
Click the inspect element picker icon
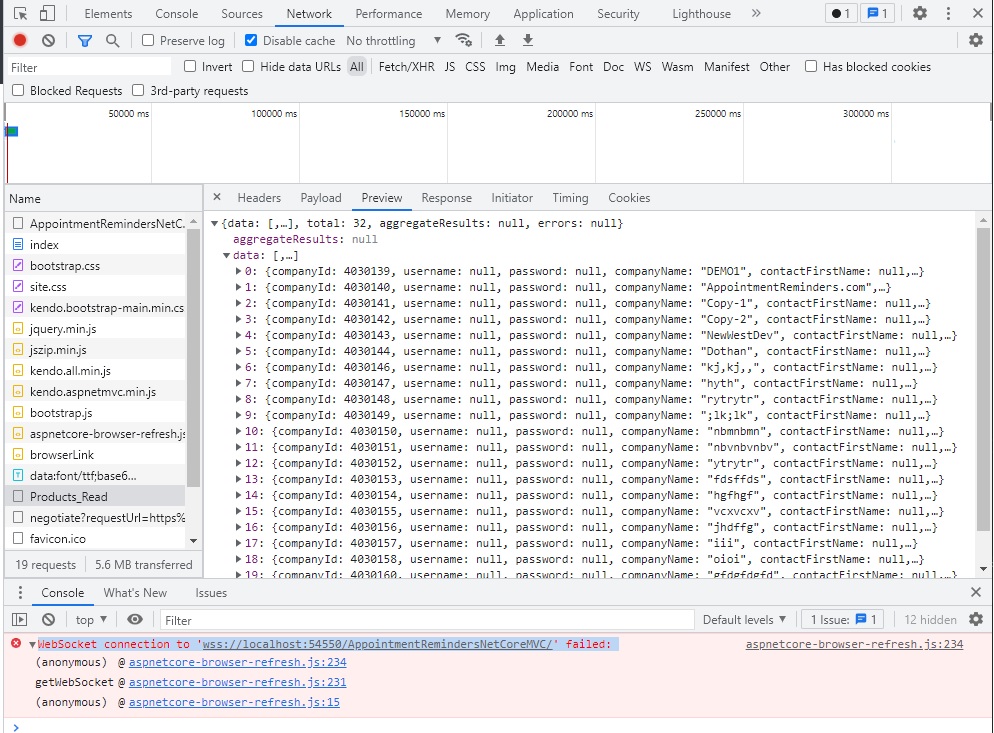pyautogui.click(x=21, y=14)
